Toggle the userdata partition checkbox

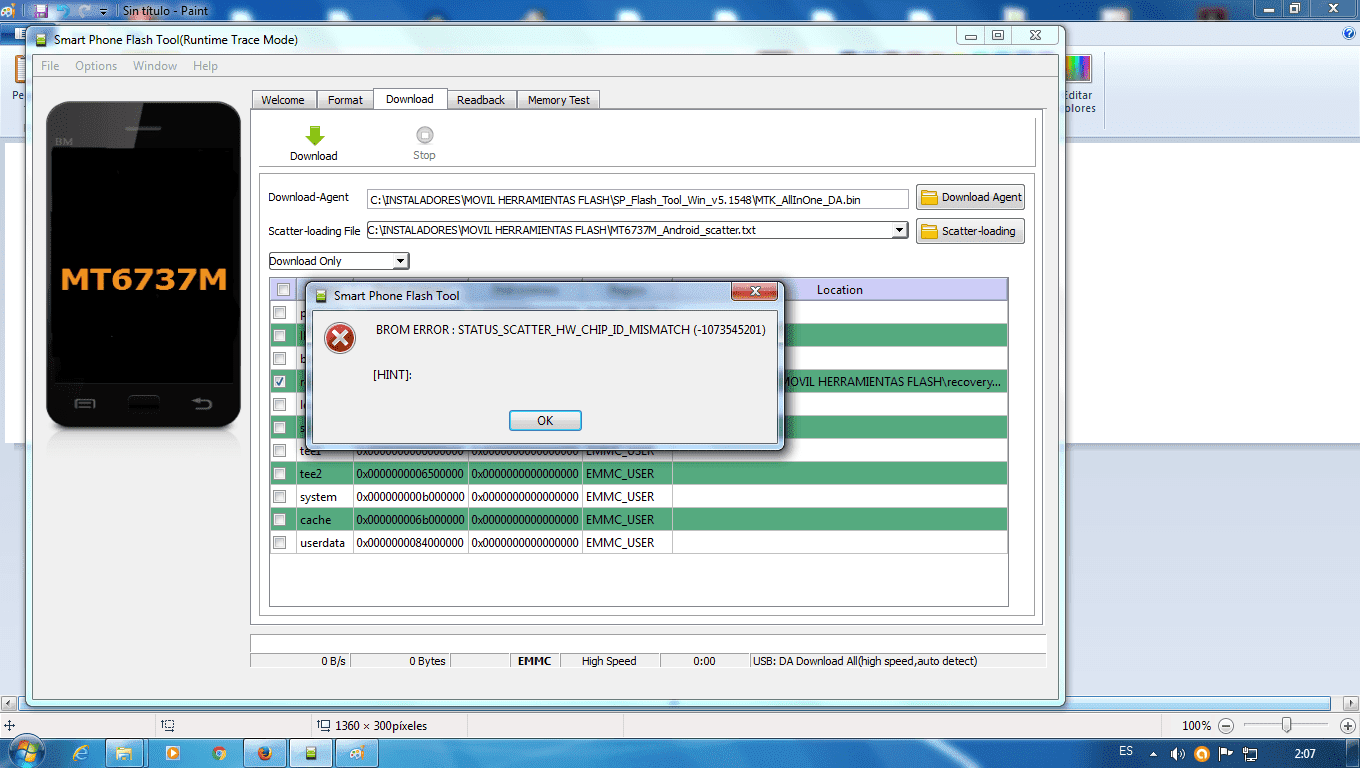pyautogui.click(x=280, y=543)
